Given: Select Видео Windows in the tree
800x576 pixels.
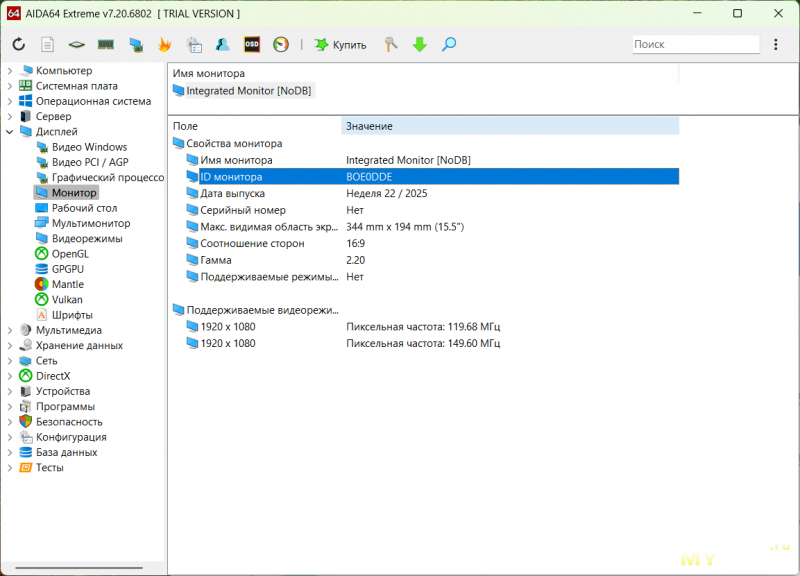Looking at the screenshot, I should pyautogui.click(x=89, y=147).
